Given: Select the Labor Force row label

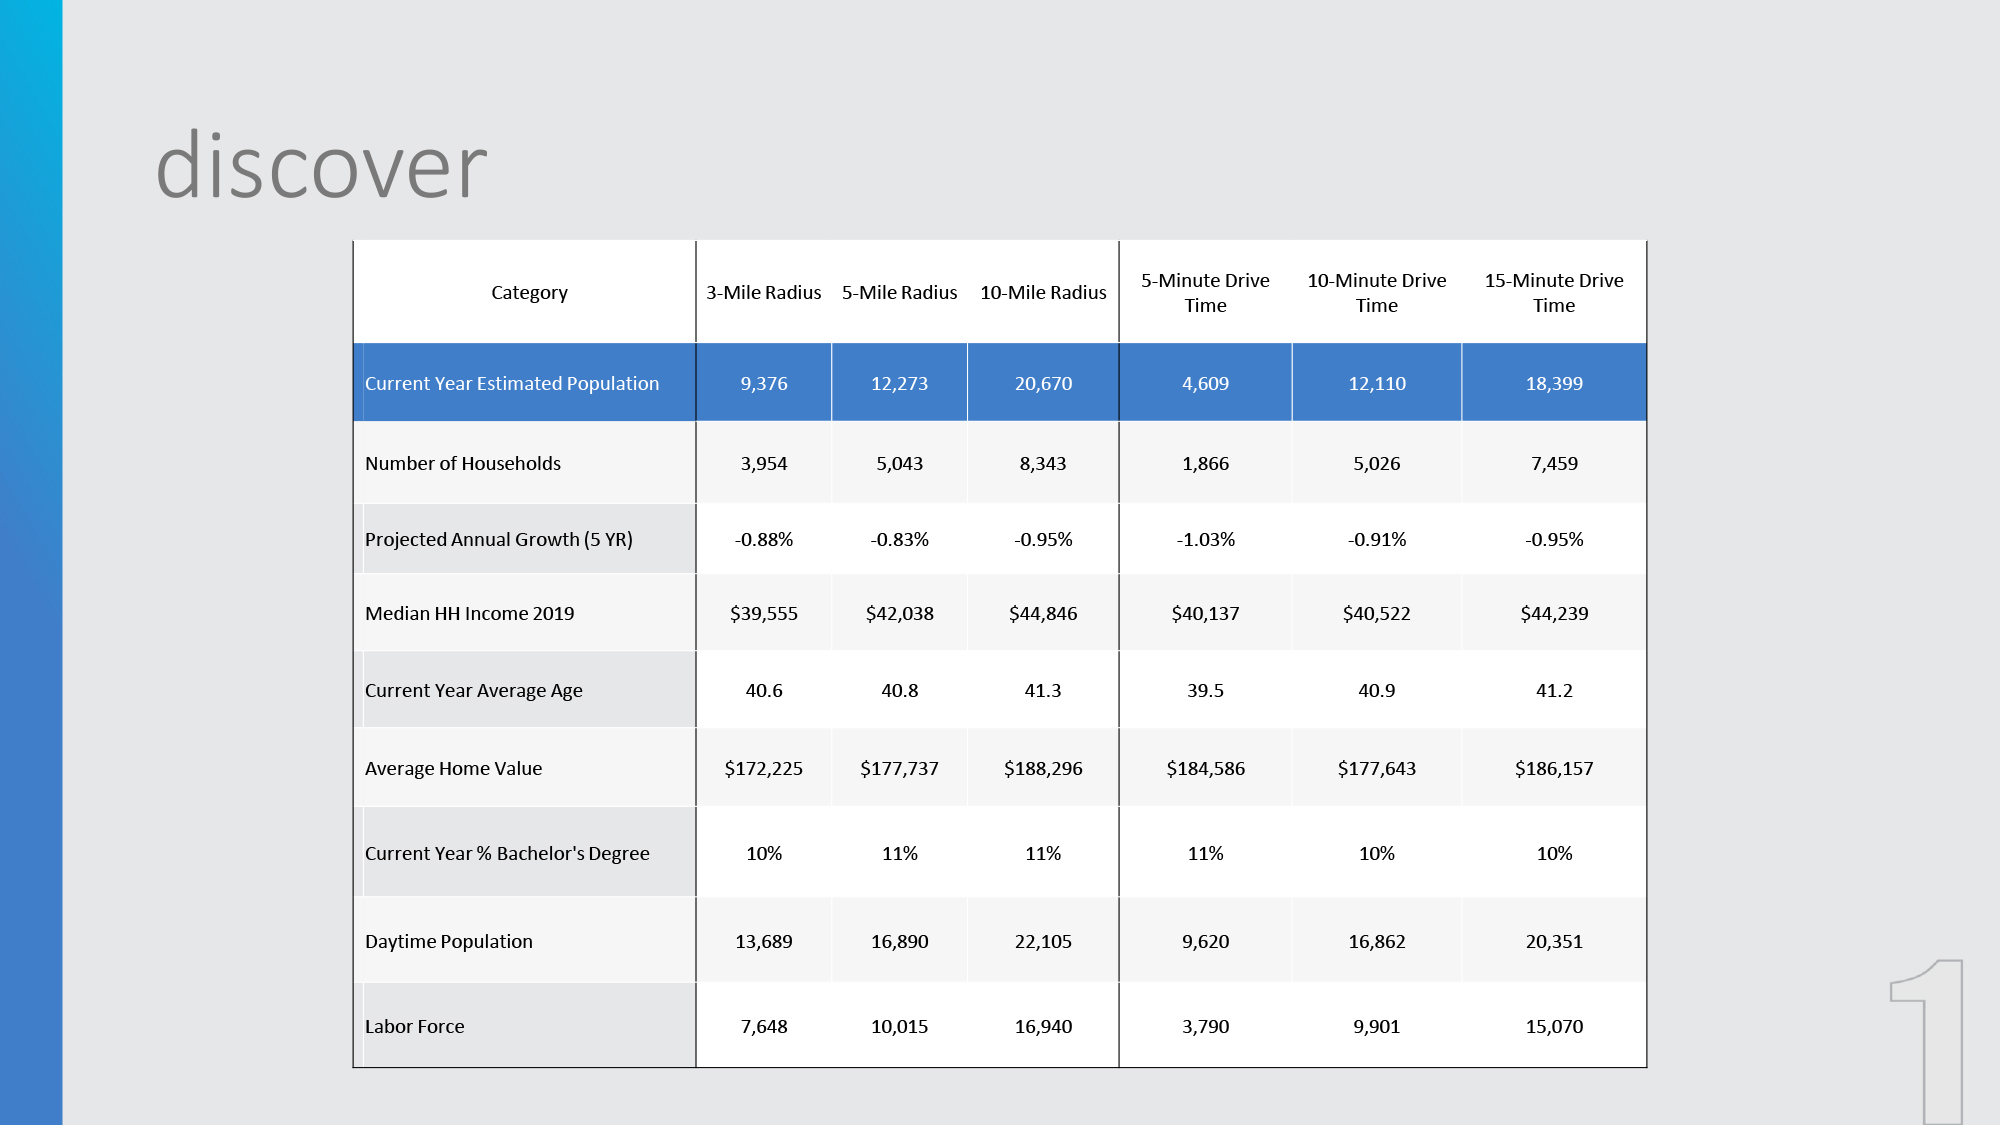Looking at the screenshot, I should click(x=414, y=1027).
